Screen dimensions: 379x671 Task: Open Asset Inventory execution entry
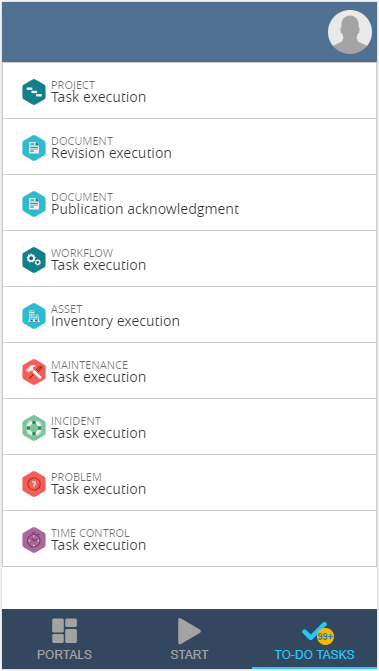[x=190, y=315]
